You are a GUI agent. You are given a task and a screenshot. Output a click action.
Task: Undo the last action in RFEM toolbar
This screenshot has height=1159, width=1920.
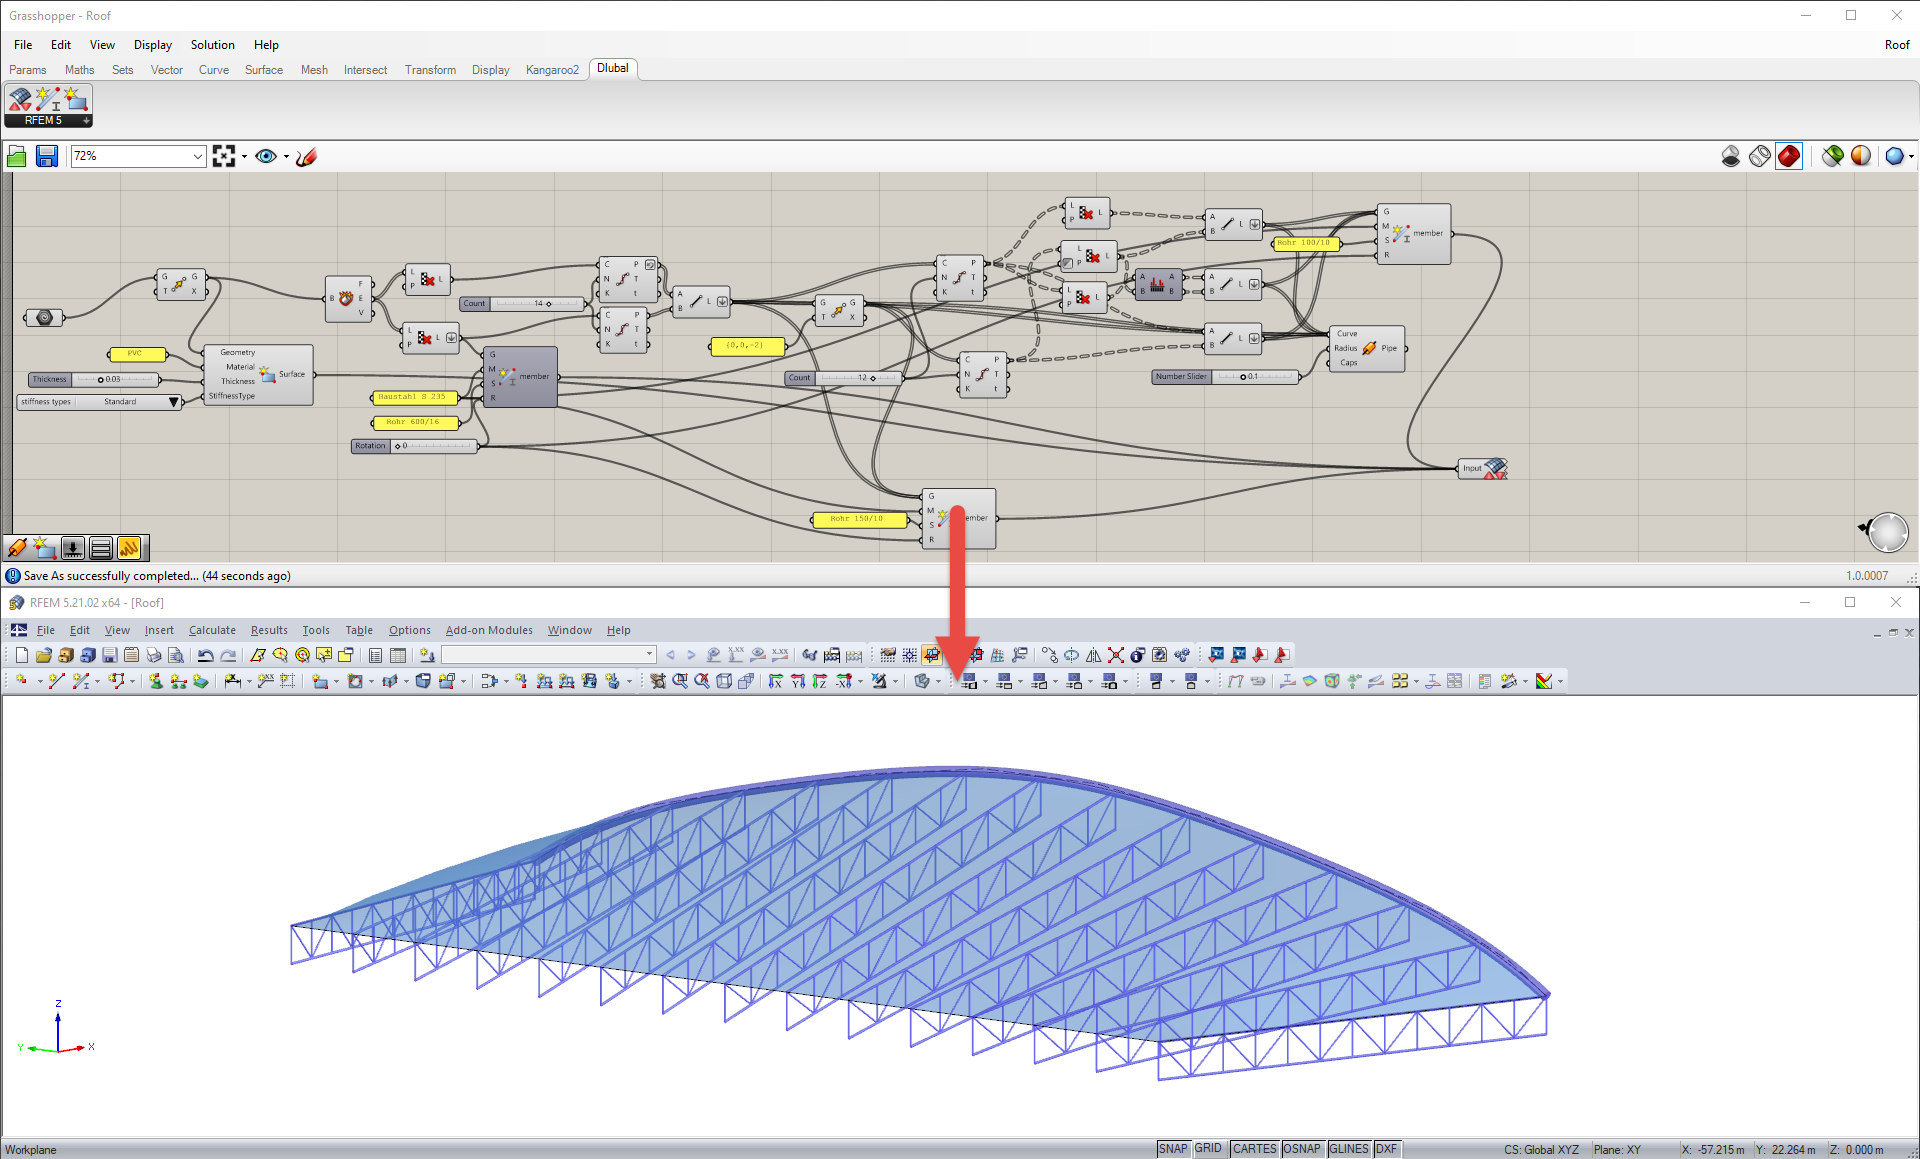[x=205, y=655]
